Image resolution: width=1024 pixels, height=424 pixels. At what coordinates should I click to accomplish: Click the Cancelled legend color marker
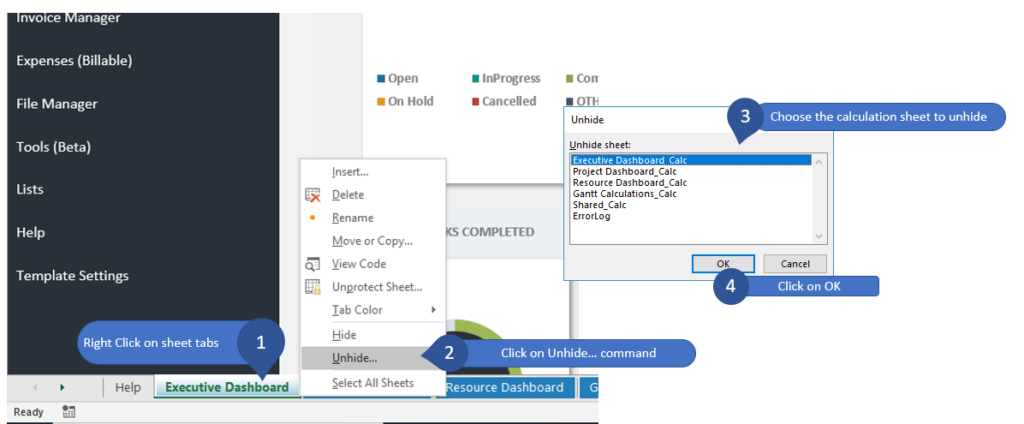click(475, 102)
